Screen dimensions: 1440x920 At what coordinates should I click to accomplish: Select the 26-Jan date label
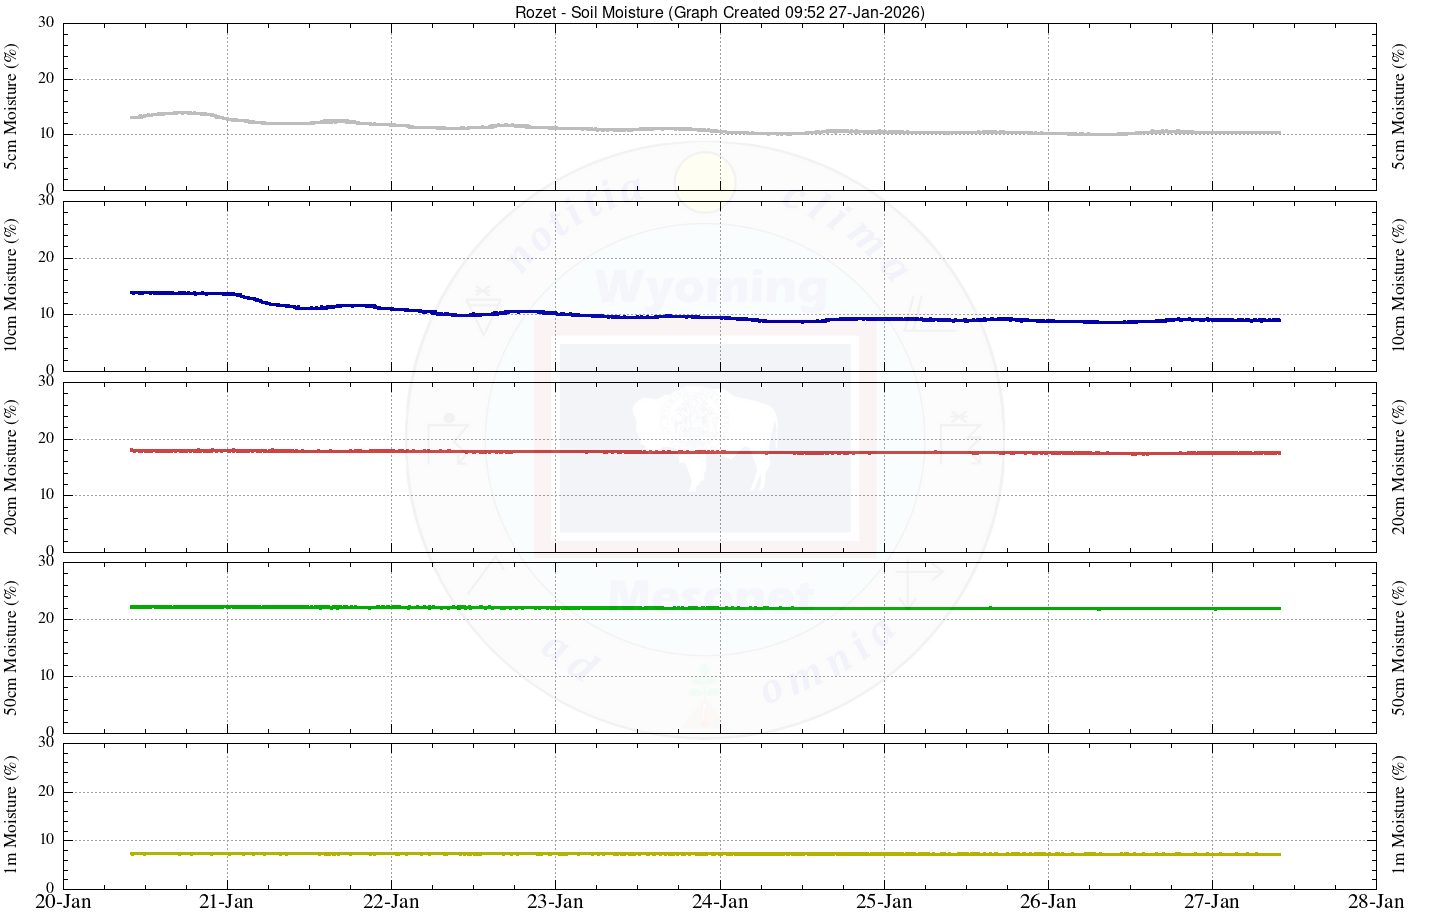click(x=1048, y=902)
